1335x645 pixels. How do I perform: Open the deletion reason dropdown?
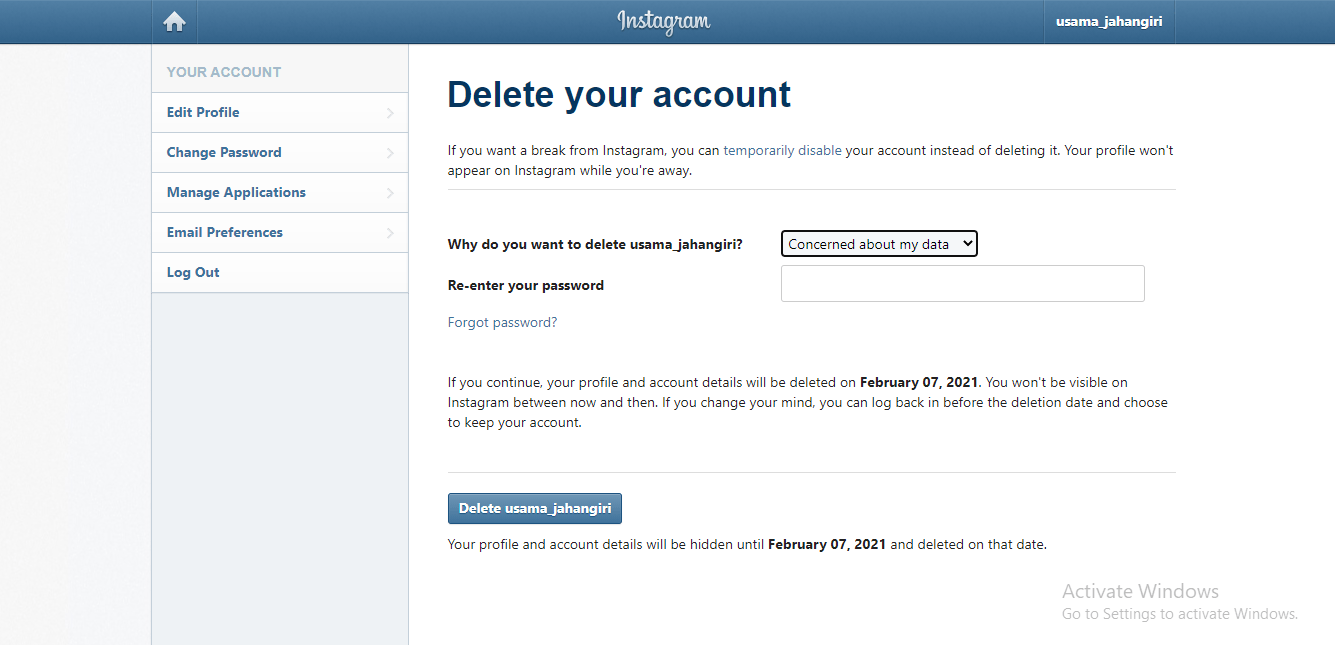click(x=878, y=244)
